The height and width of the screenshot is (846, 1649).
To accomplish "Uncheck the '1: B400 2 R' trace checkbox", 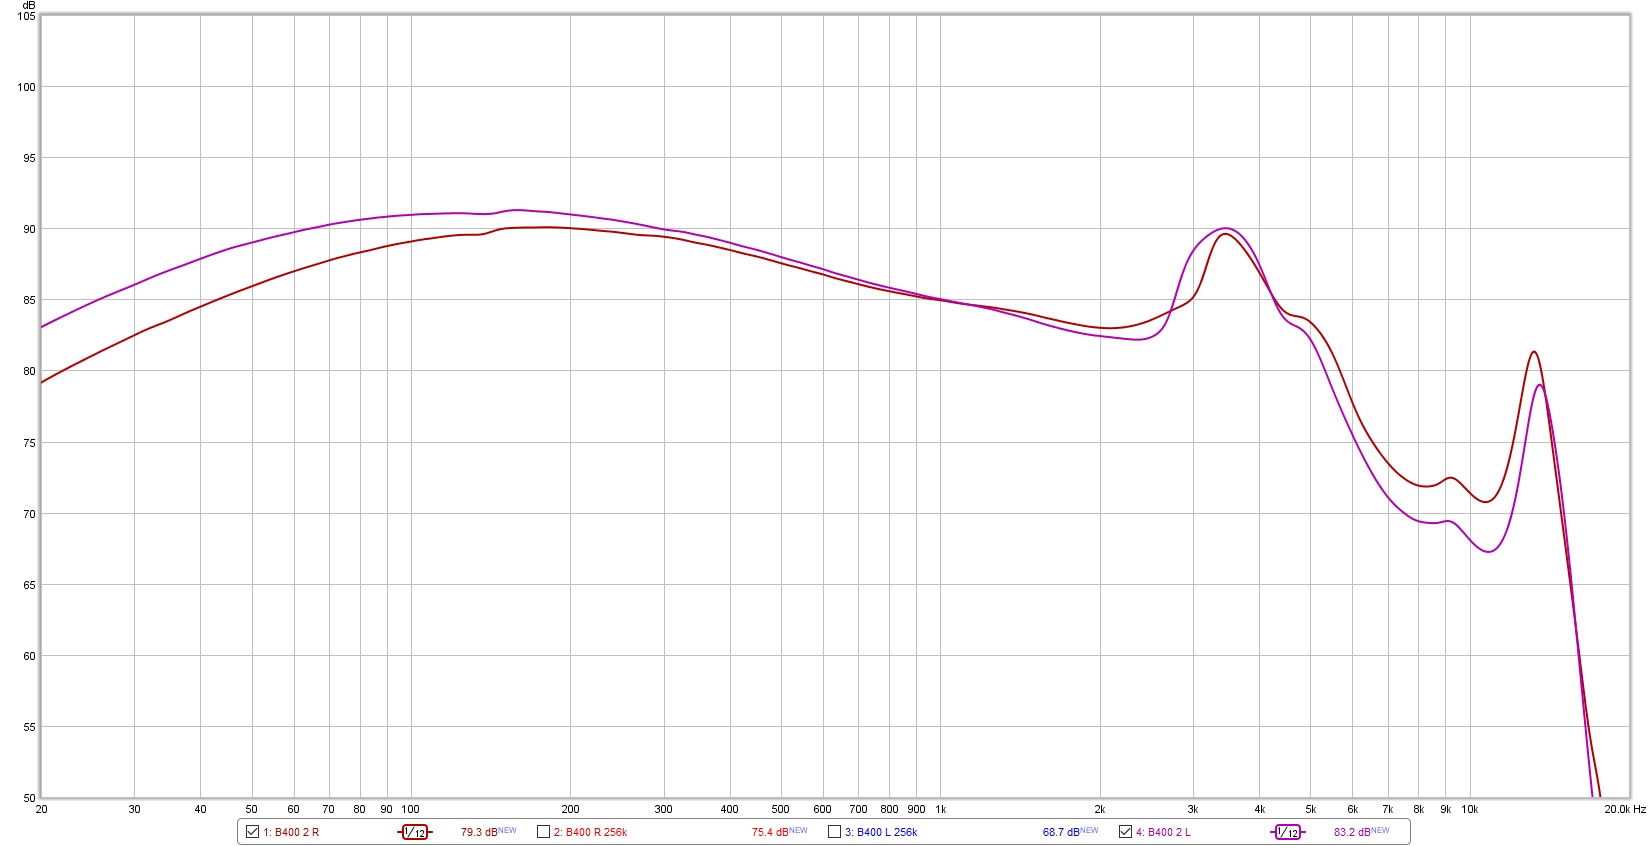I will [252, 831].
